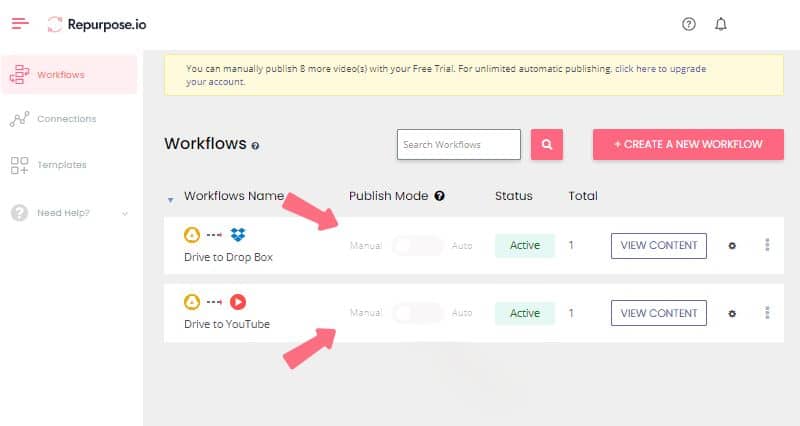The width and height of the screenshot is (800, 426).
Task: Open the notifications bell
Action: 720,24
